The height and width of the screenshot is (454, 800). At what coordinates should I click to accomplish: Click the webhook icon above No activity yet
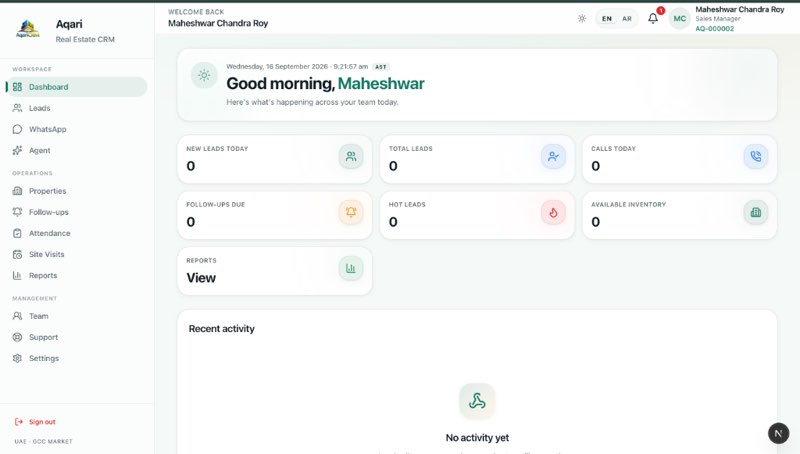click(x=477, y=401)
